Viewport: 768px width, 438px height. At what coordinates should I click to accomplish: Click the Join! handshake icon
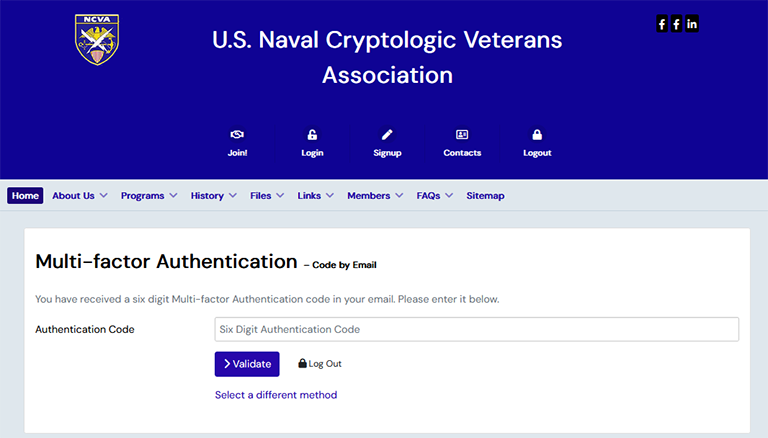(x=237, y=135)
